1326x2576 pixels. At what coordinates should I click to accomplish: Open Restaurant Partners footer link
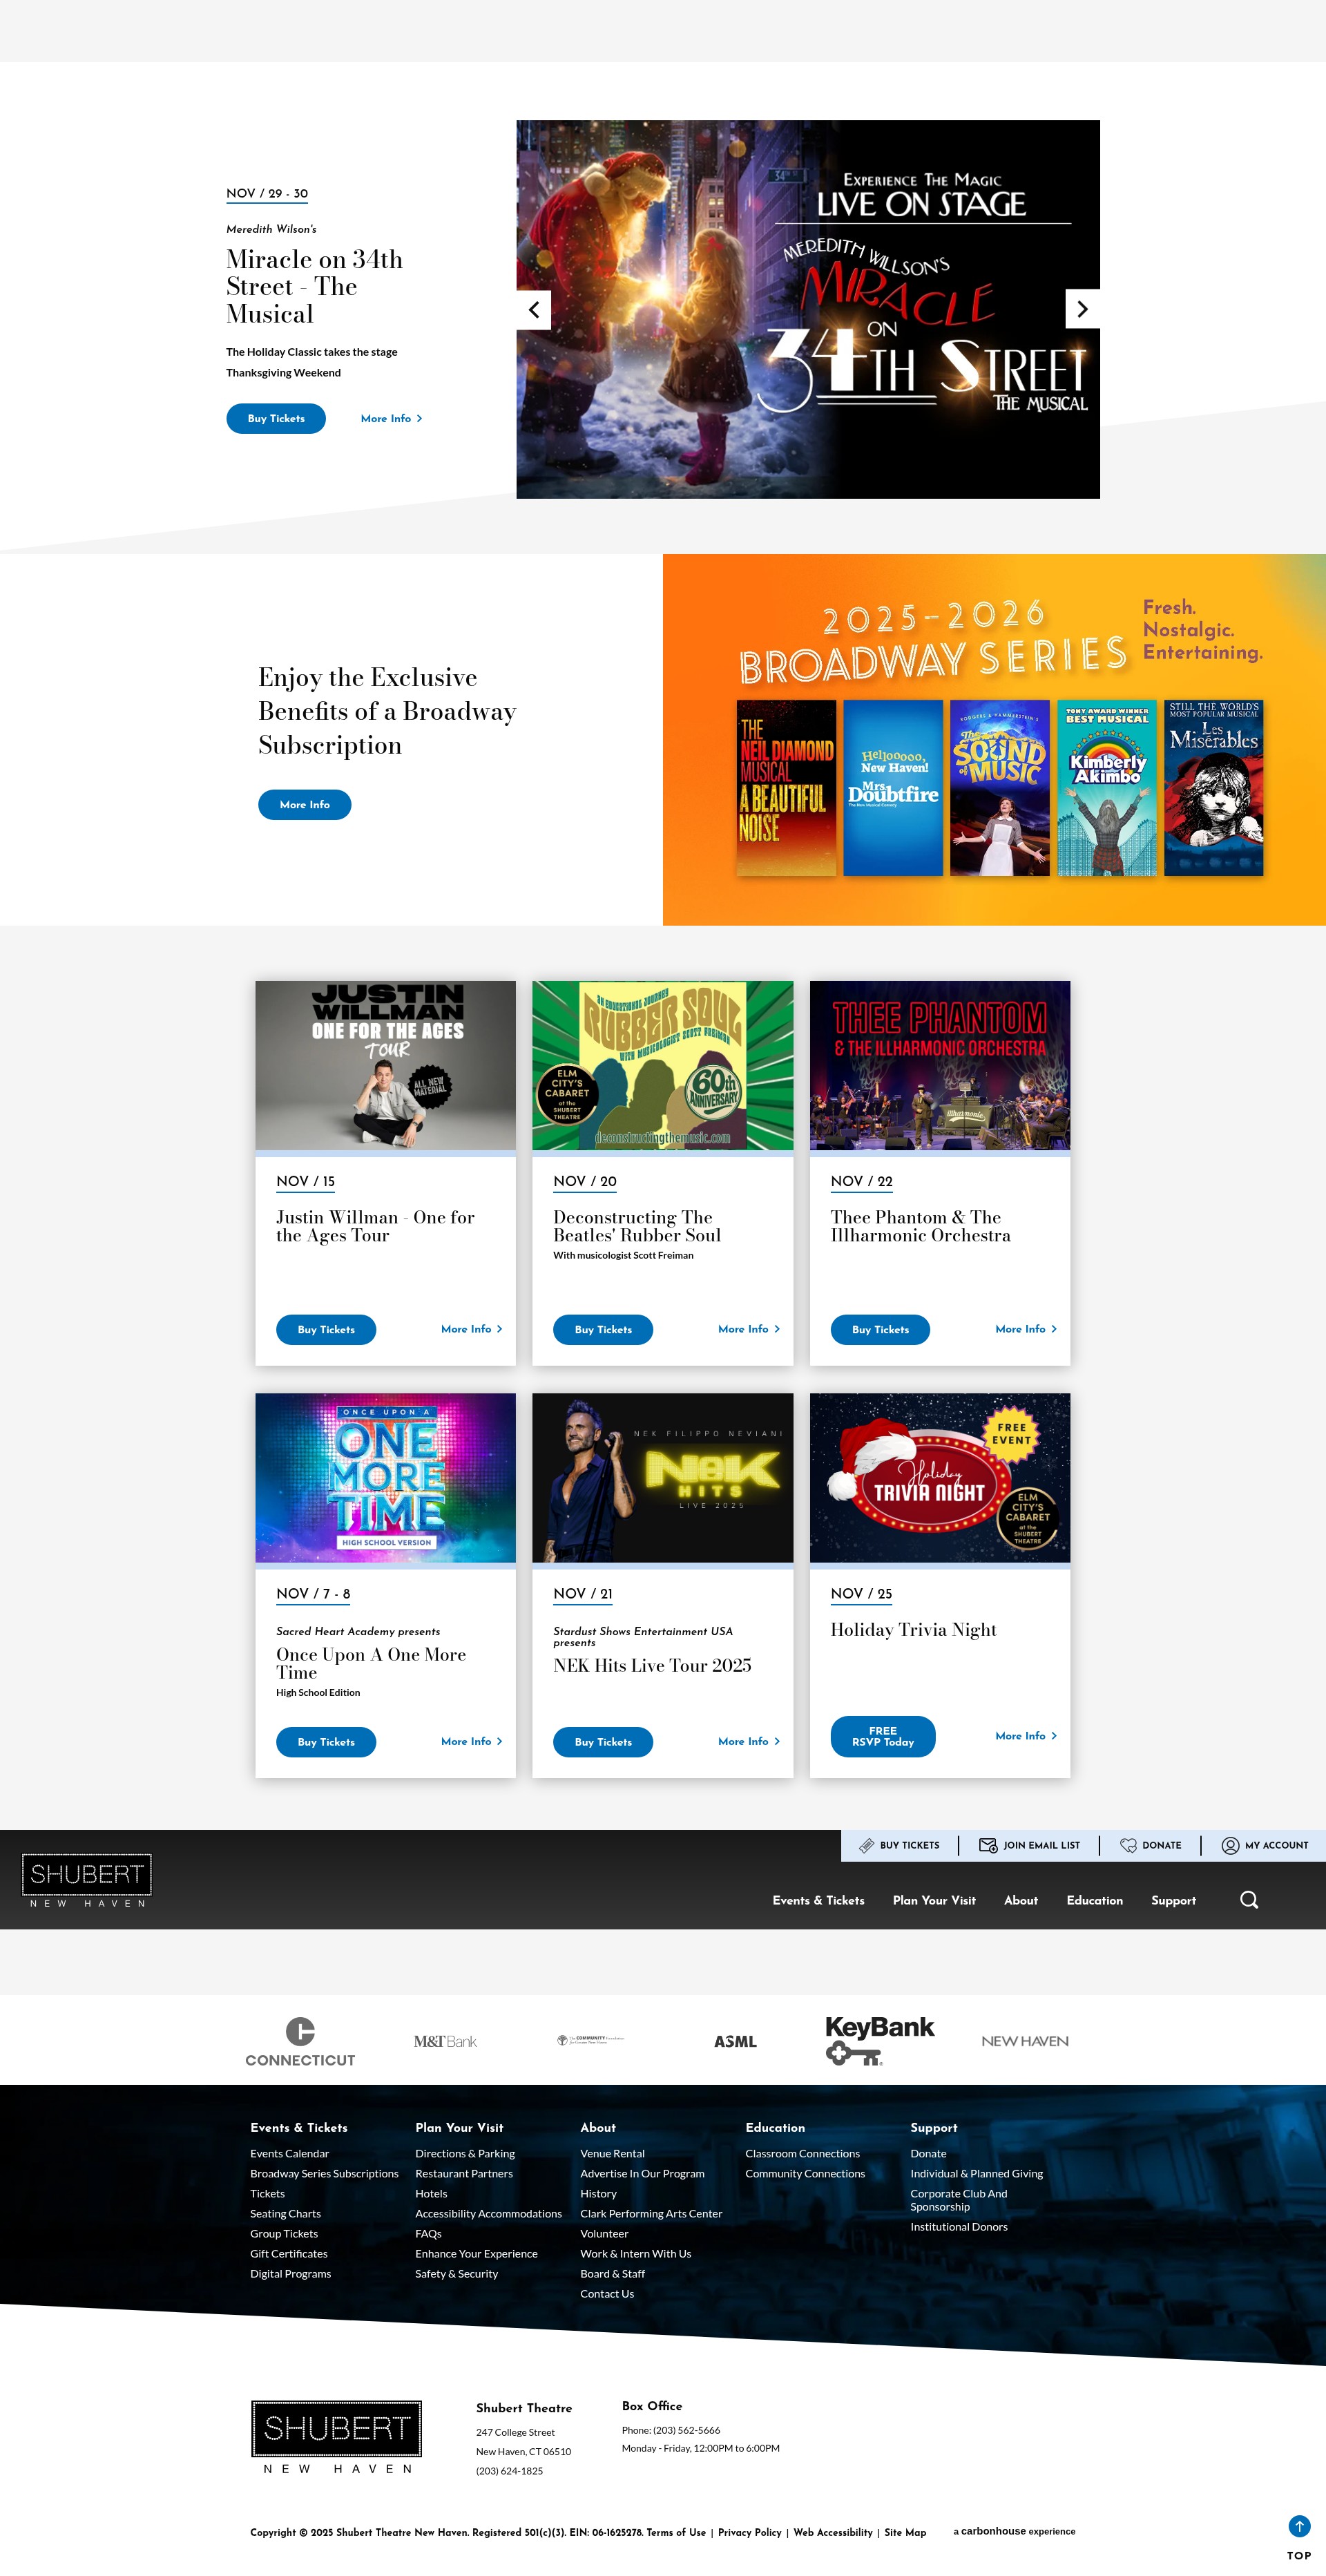464,2173
